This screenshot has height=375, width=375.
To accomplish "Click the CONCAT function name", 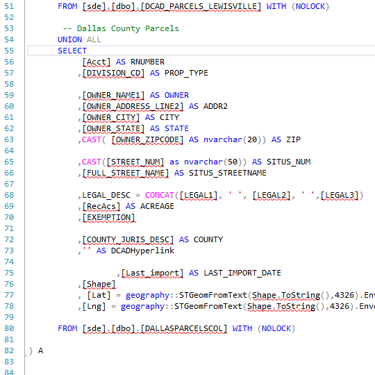I will 159,195.
